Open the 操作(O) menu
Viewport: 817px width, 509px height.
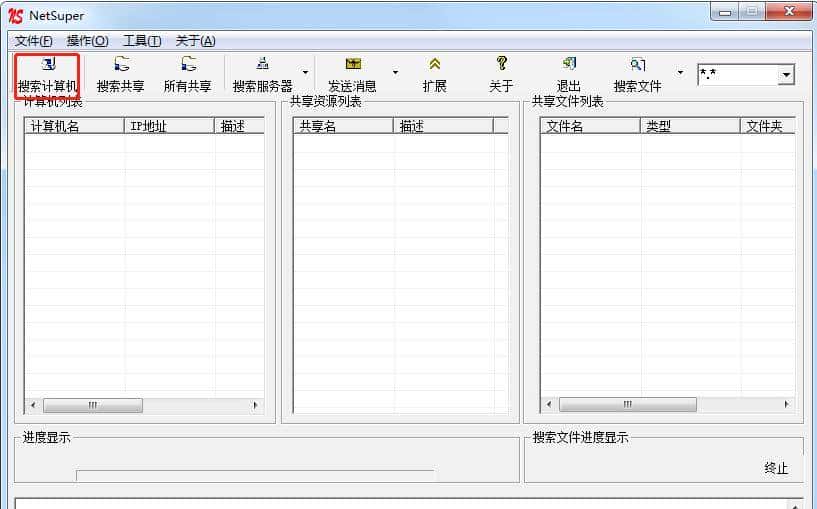coord(88,41)
